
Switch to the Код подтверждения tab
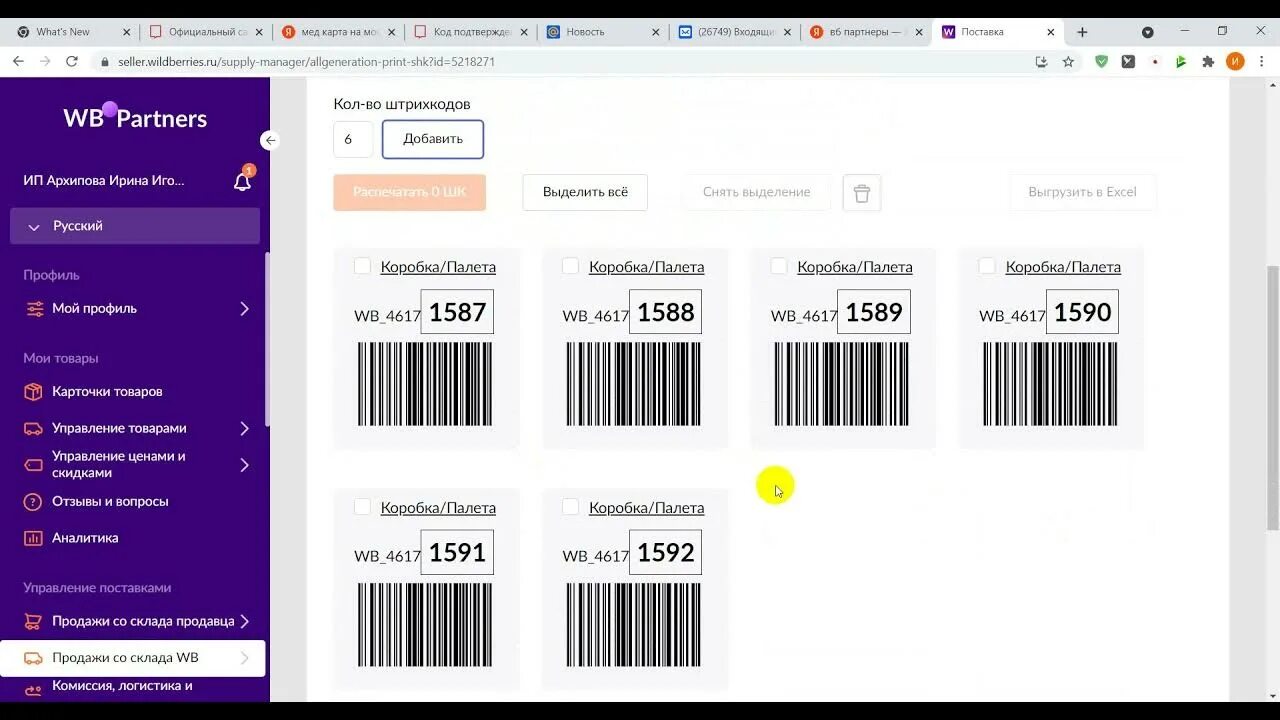click(470, 32)
